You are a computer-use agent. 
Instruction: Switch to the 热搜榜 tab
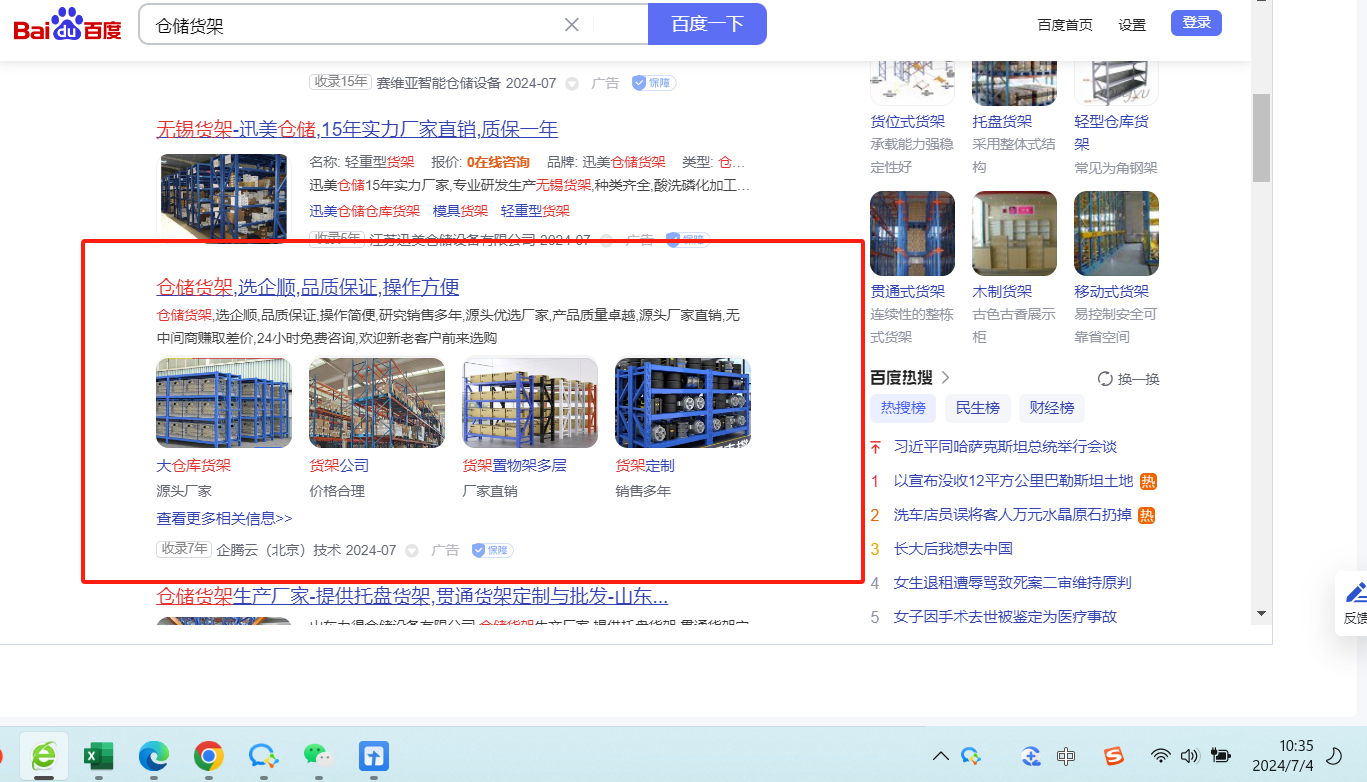coord(903,408)
